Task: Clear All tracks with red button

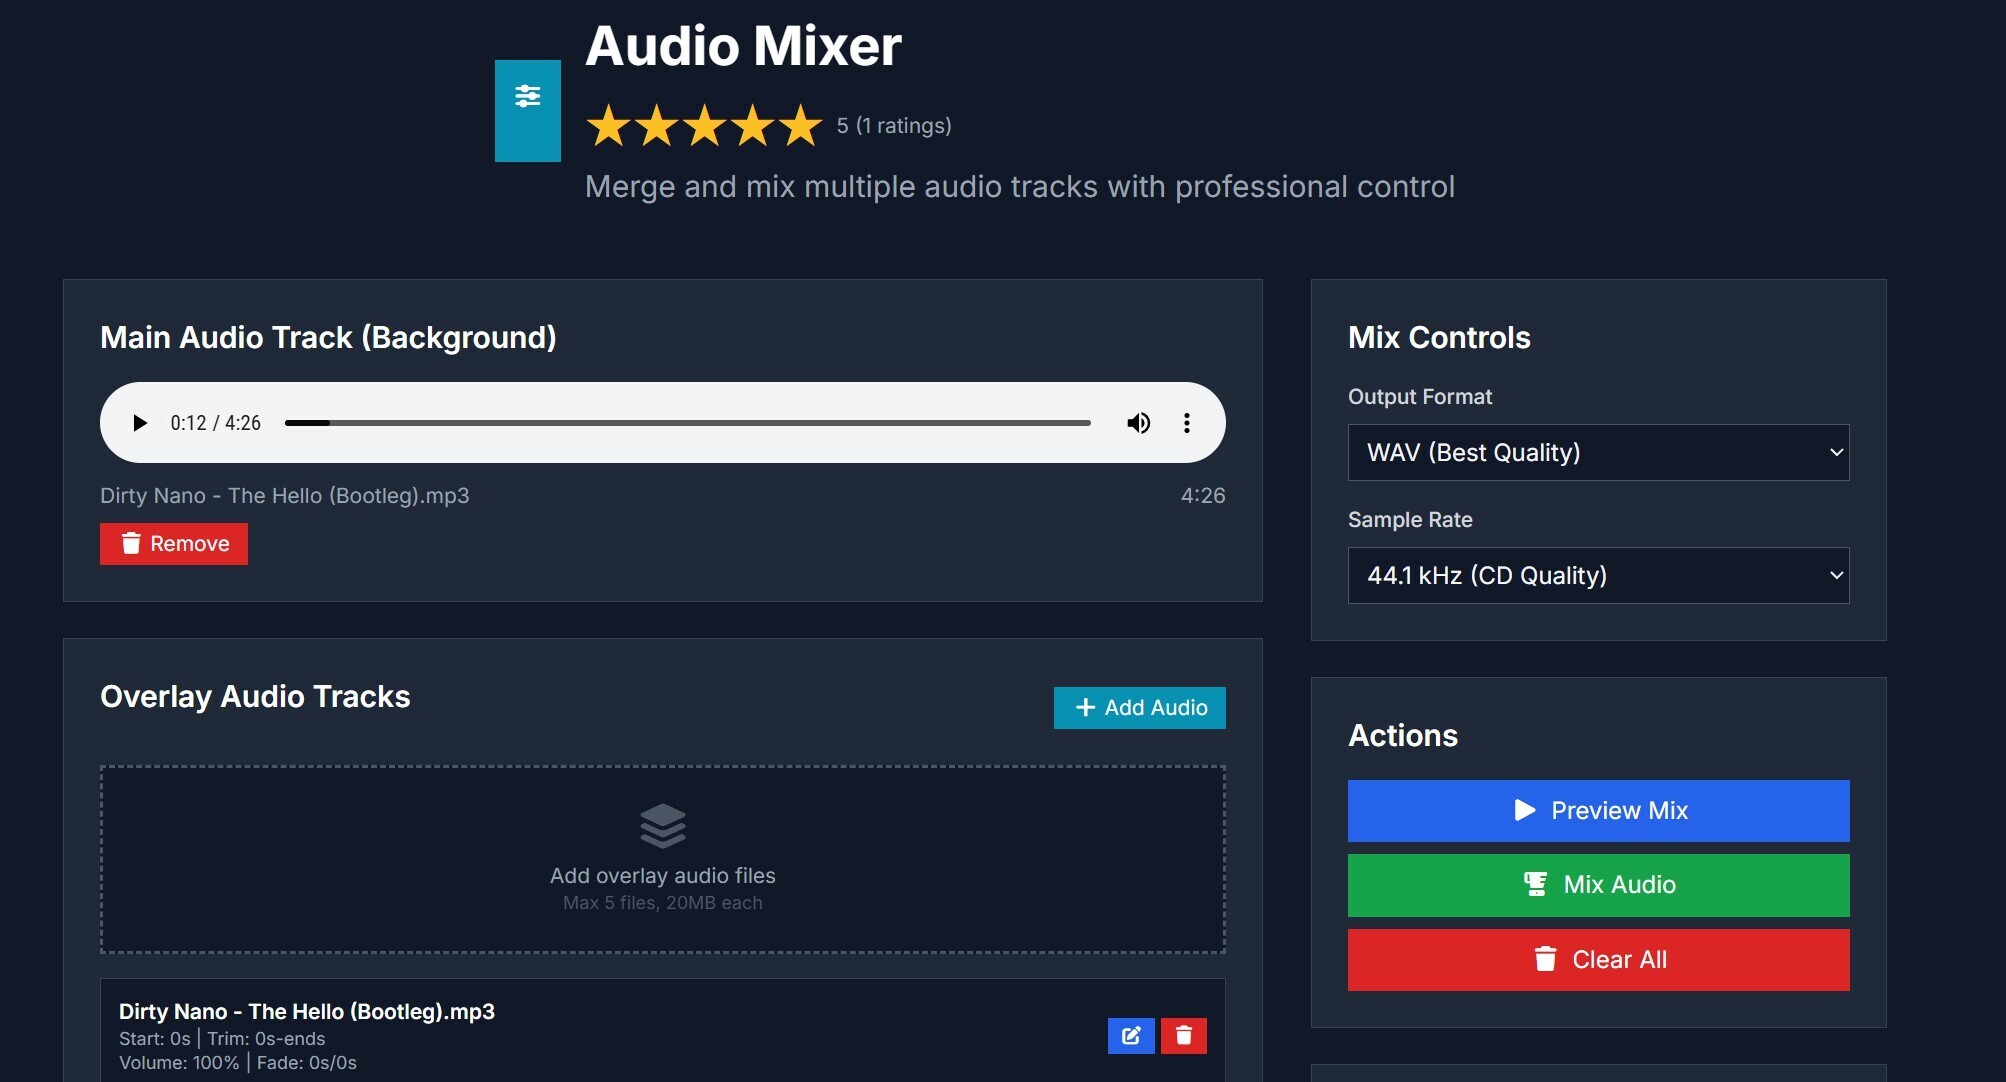Action: point(1598,960)
